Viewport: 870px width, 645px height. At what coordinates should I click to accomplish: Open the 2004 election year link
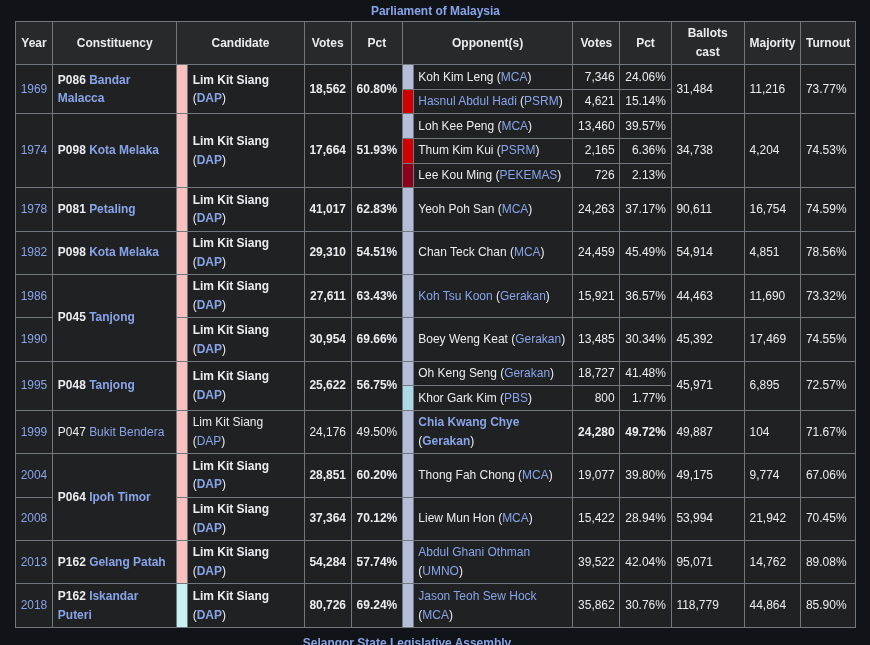(34, 475)
